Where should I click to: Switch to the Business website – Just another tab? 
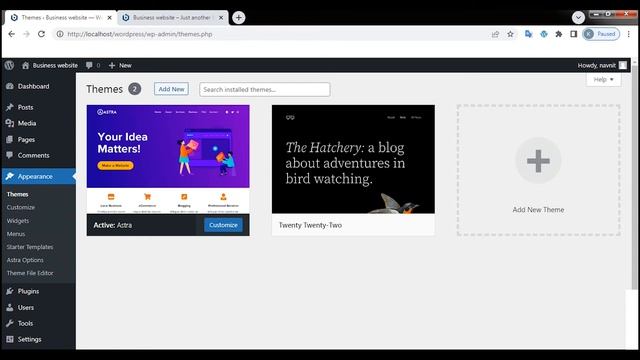point(172,18)
